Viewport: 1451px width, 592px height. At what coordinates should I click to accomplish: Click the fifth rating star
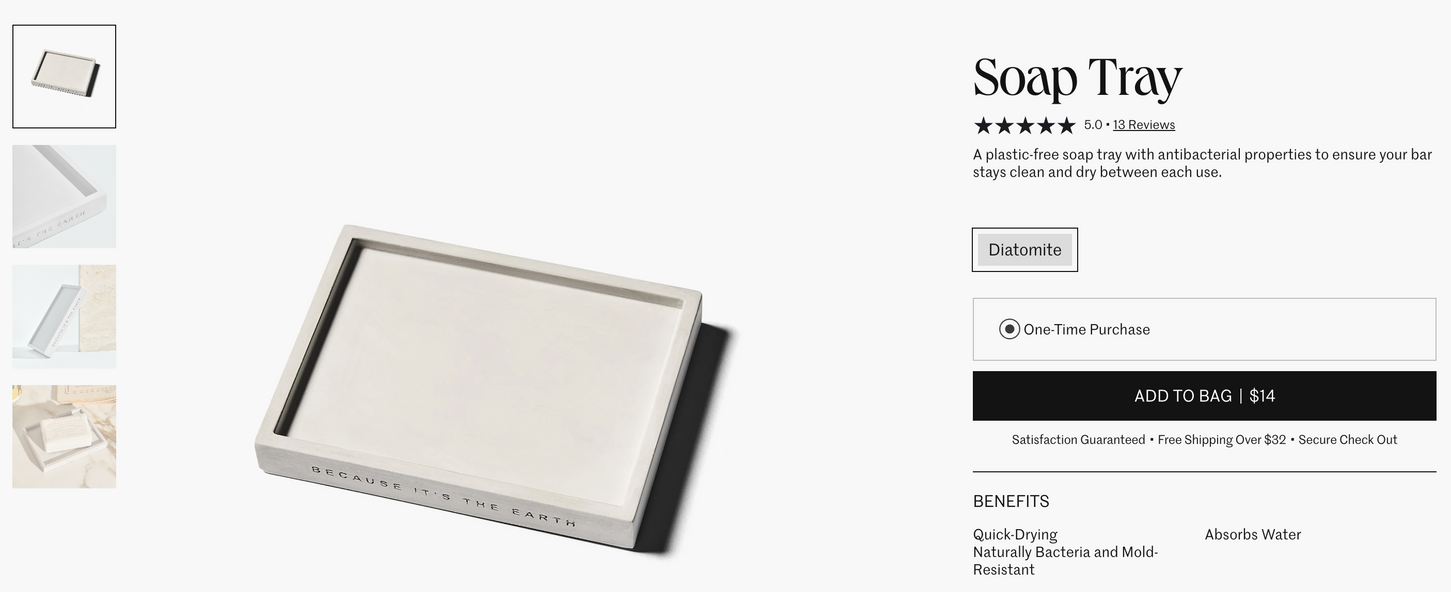(x=1066, y=125)
